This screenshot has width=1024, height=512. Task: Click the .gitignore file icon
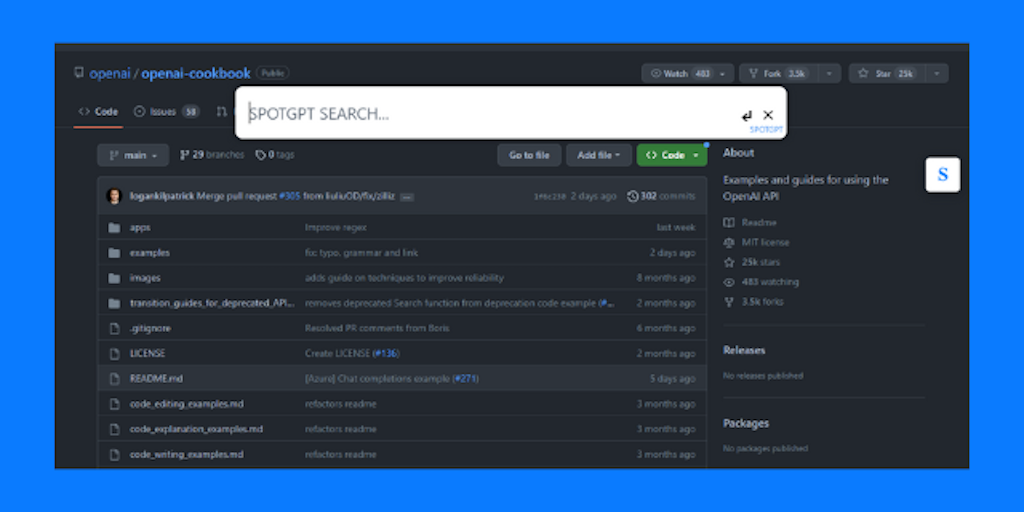tap(114, 328)
